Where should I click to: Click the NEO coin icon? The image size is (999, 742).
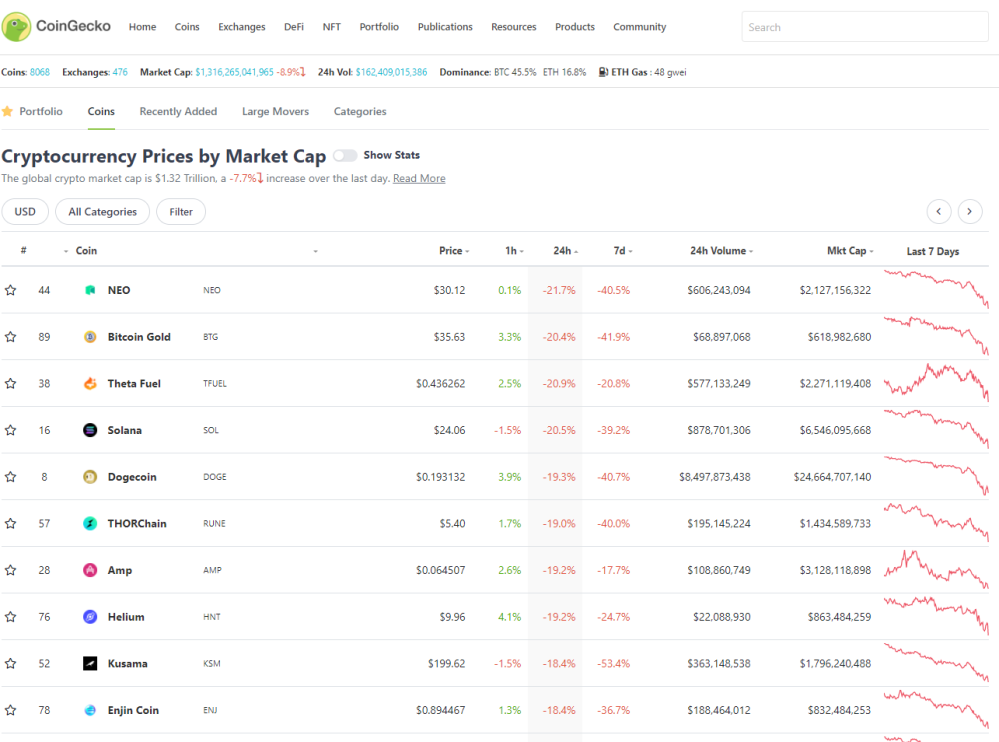point(90,290)
